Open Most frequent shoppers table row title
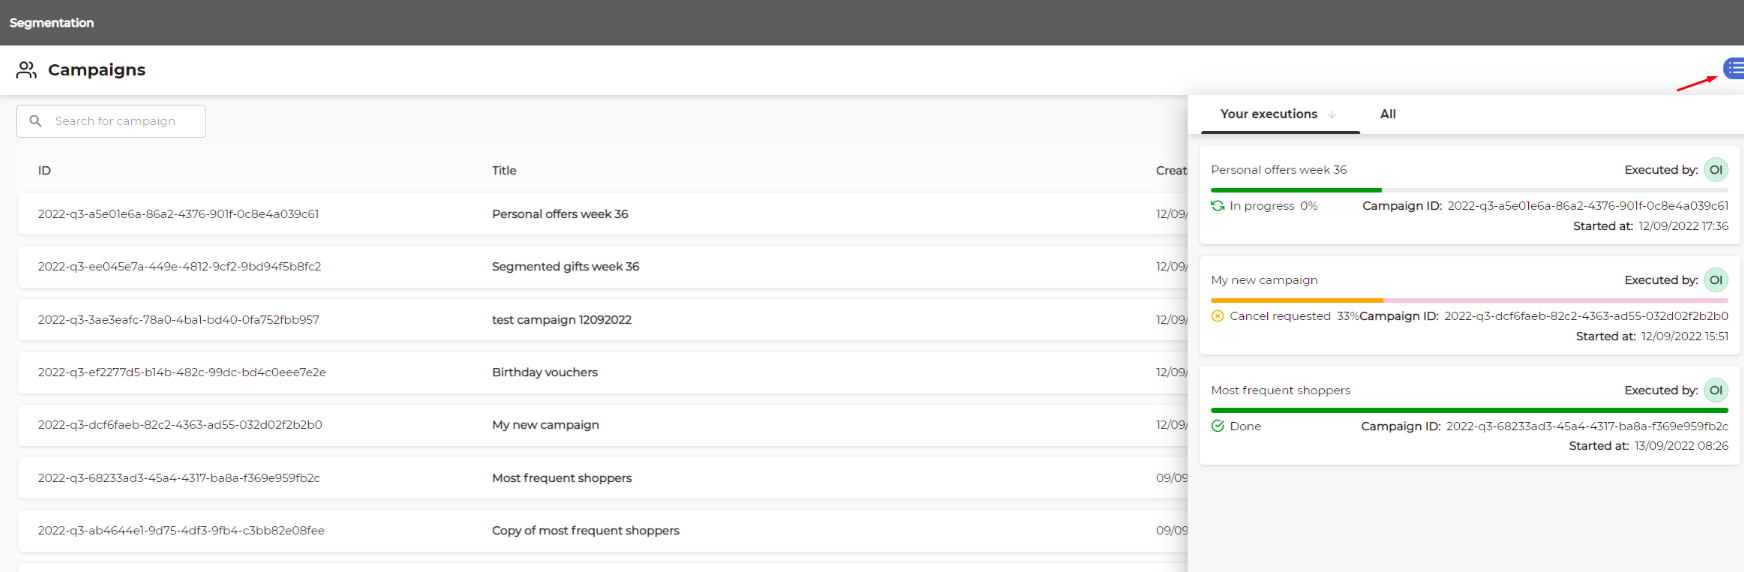The image size is (1744, 572). click(x=561, y=478)
